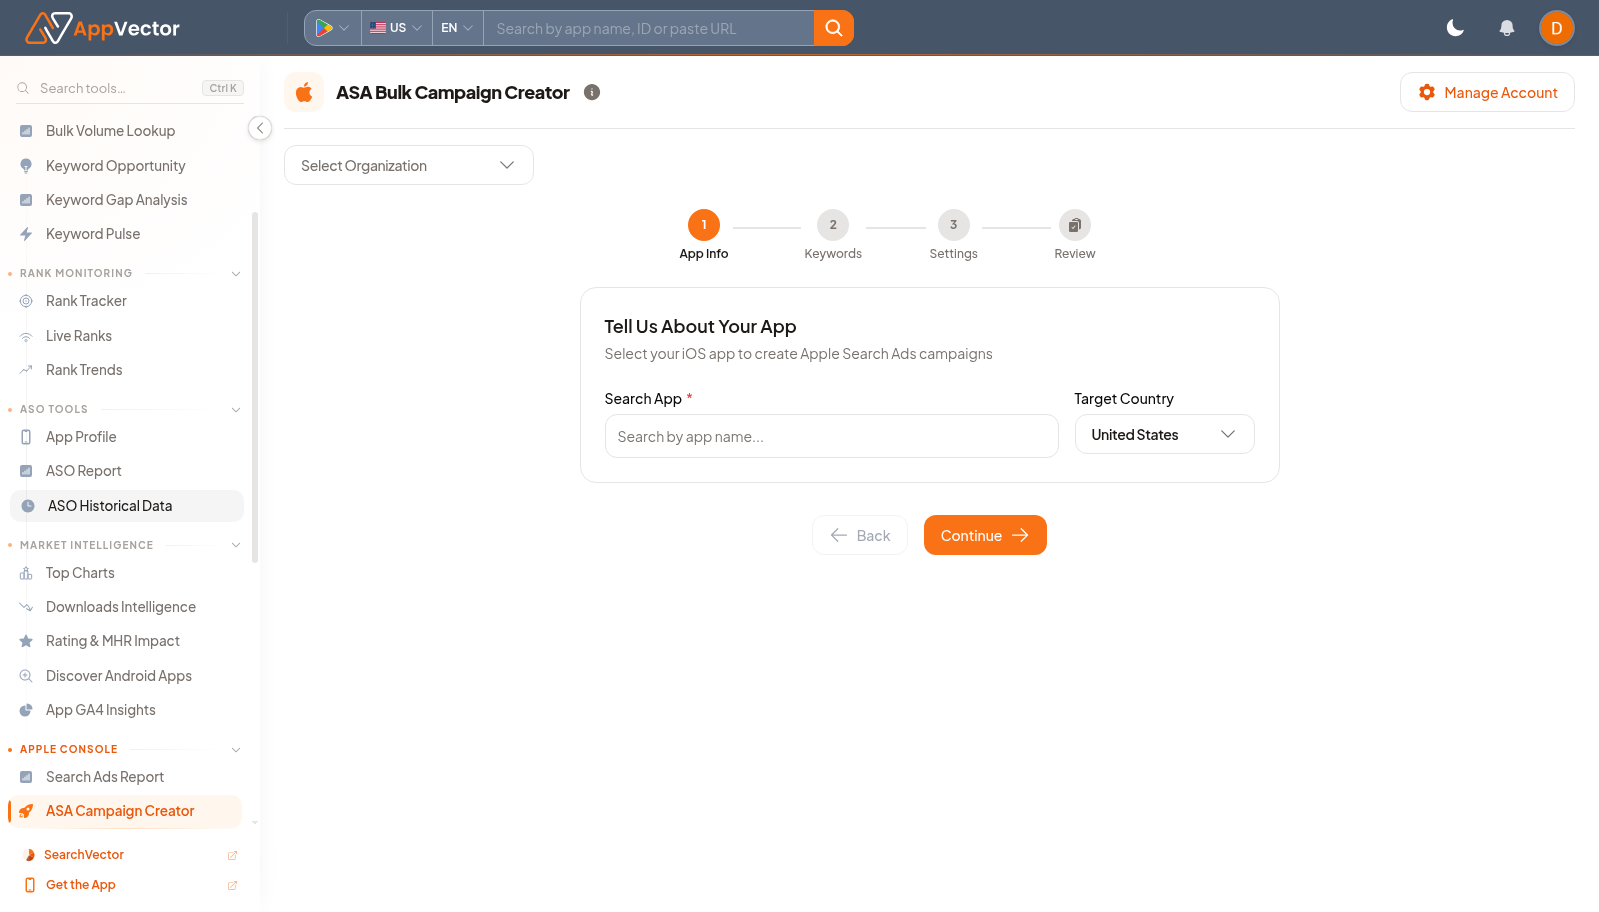Open the EN language dropdown
The image size is (1599, 912).
457,28
